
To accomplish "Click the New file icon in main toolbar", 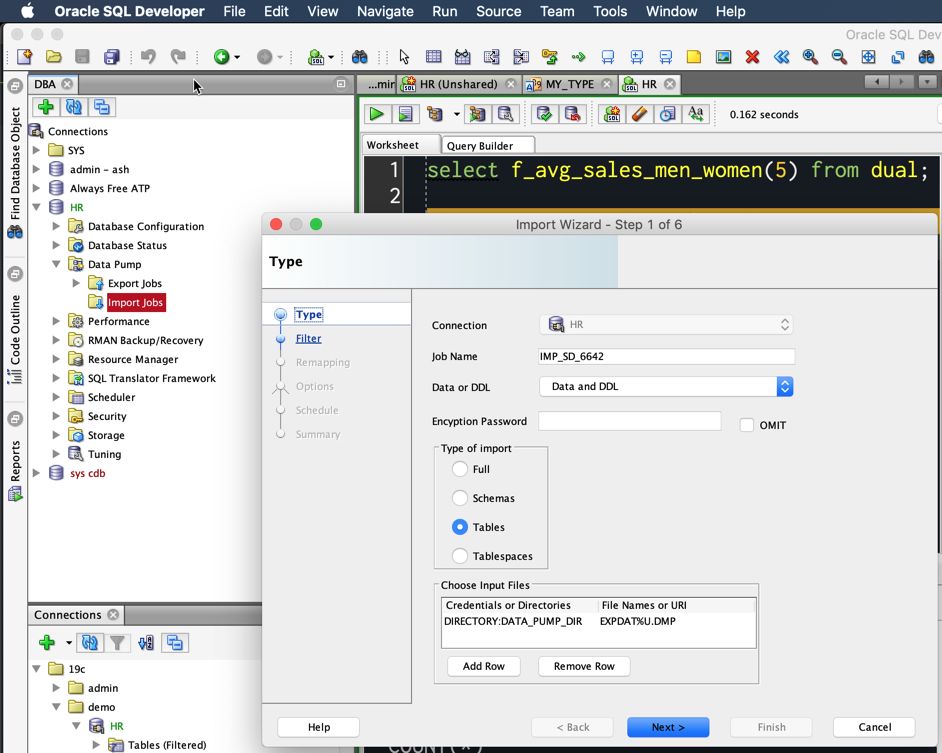I will (x=25, y=56).
